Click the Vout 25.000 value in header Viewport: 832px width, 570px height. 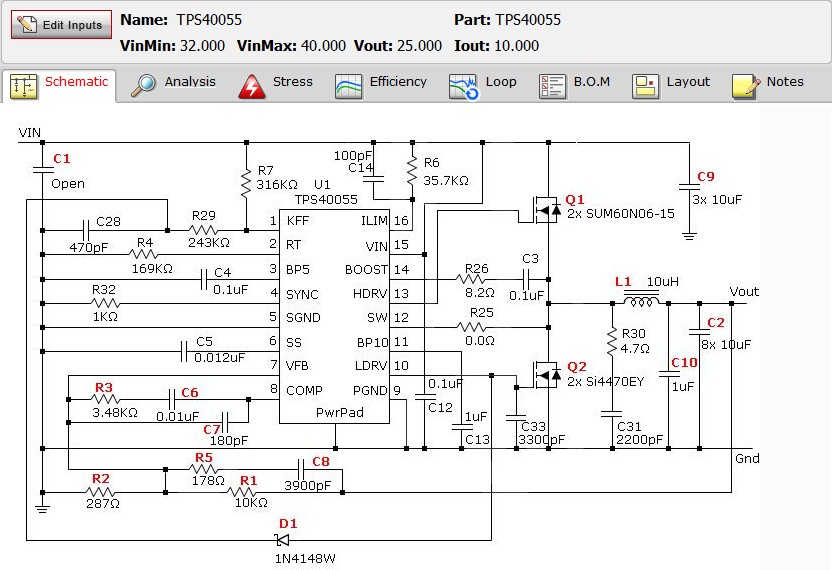pyautogui.click(x=419, y=46)
